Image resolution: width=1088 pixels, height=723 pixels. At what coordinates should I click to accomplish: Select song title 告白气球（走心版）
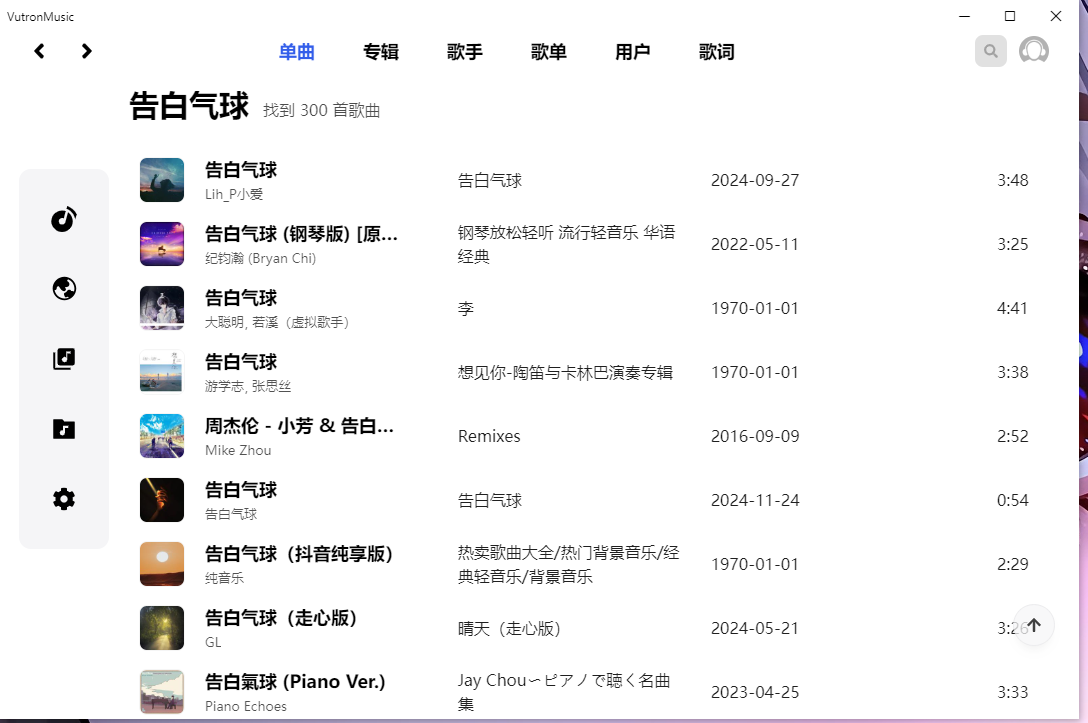pos(281,618)
